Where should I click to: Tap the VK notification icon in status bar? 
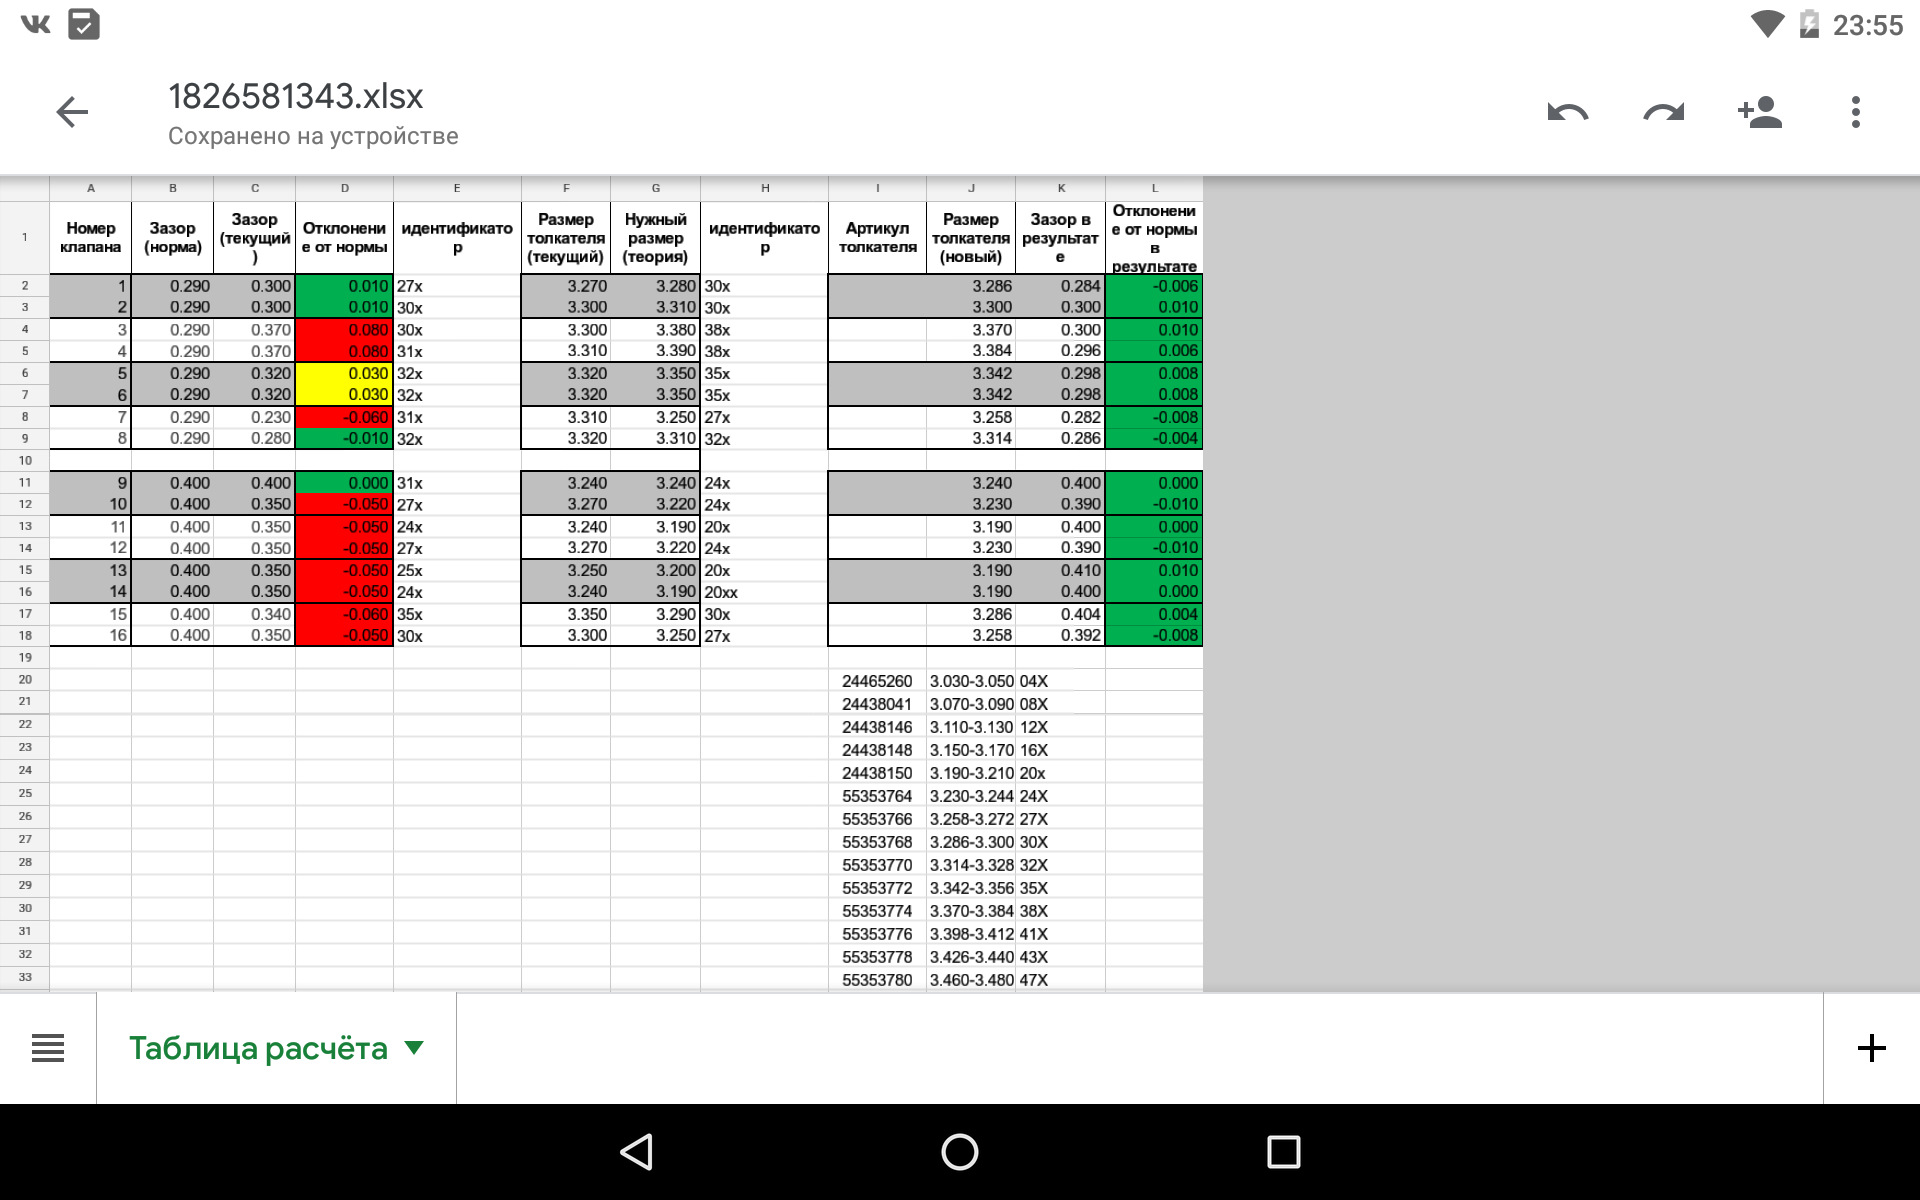[x=35, y=24]
